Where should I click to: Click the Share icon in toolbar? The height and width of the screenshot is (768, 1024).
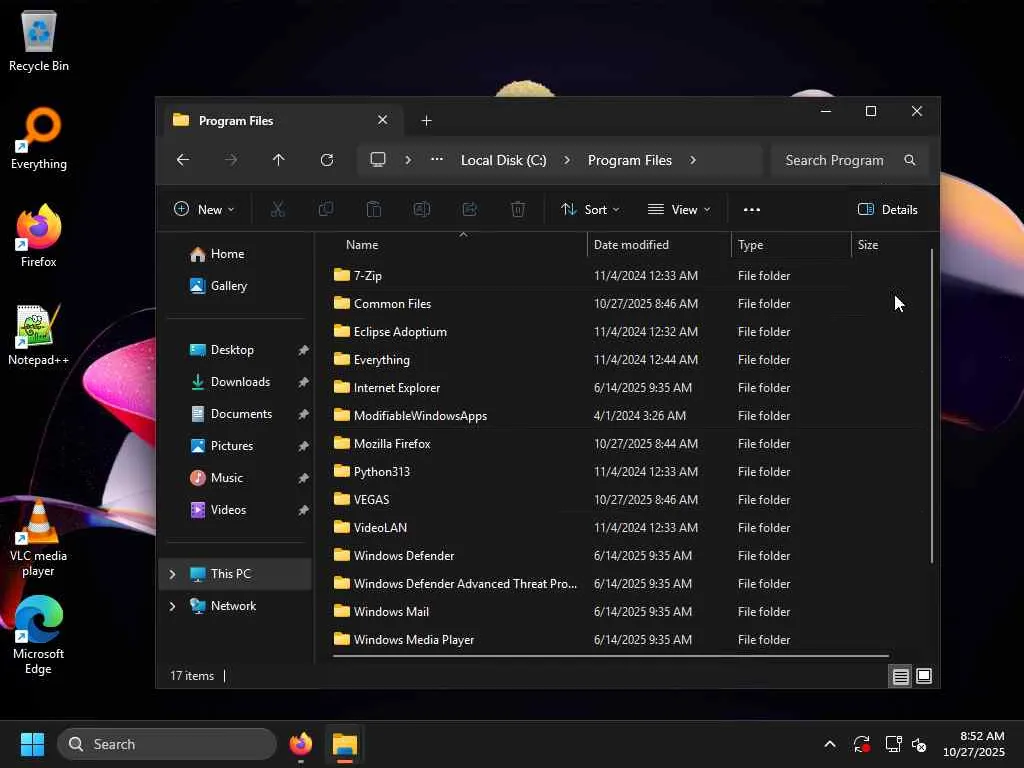point(470,209)
